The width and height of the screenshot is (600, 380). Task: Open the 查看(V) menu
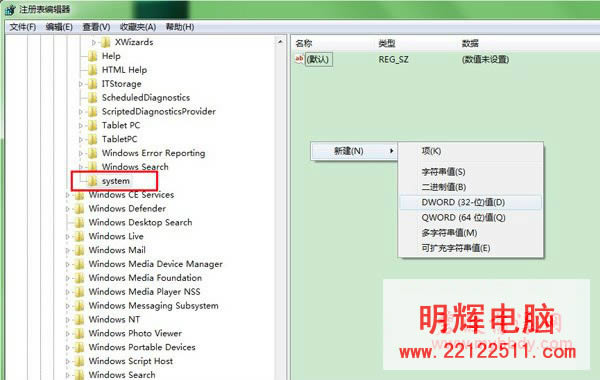pos(96,27)
